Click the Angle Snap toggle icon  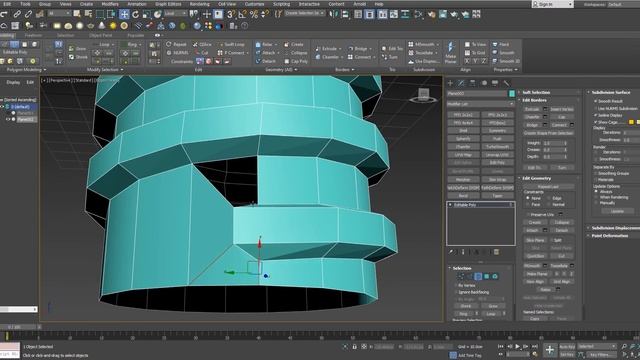pyautogui.click(x=242, y=14)
